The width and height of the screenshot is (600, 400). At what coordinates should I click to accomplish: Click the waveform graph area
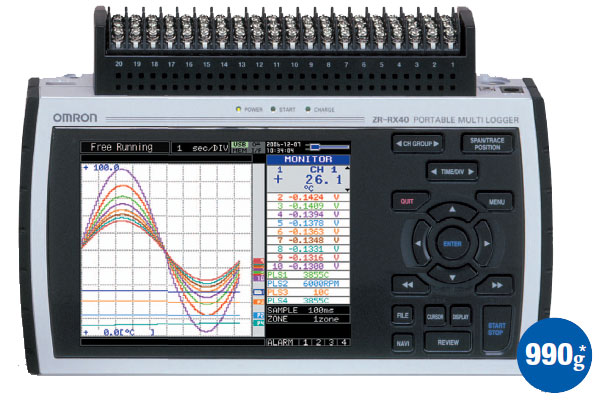(166, 250)
